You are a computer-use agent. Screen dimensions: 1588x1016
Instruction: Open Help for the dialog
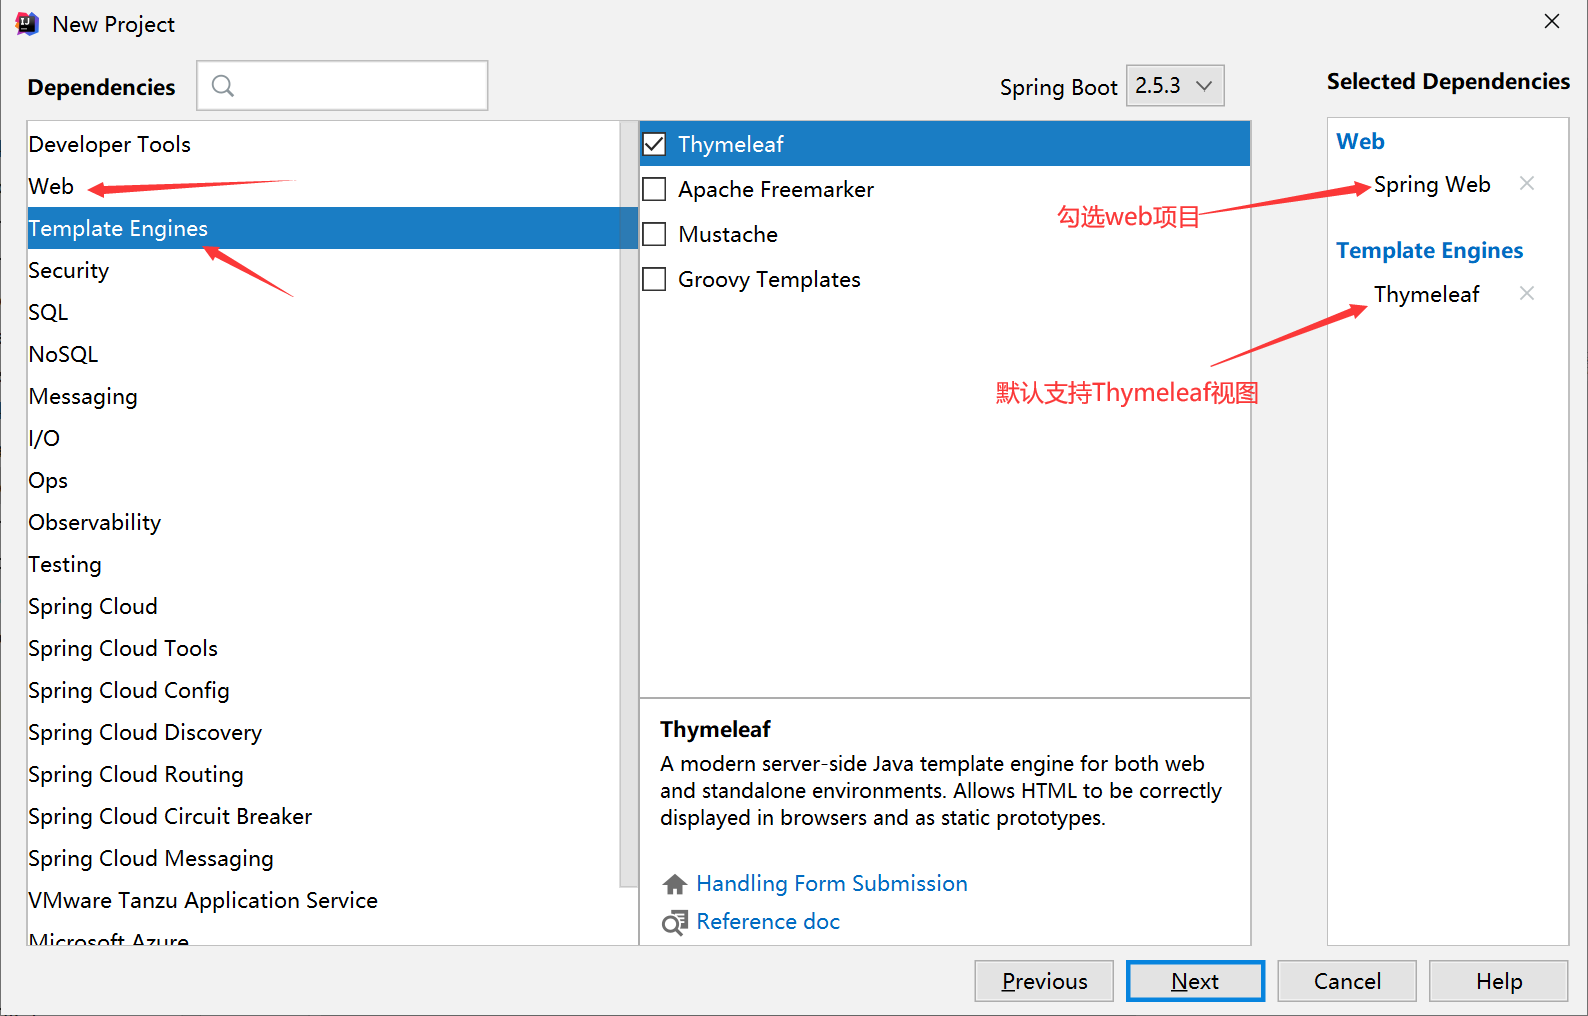coord(1499,981)
